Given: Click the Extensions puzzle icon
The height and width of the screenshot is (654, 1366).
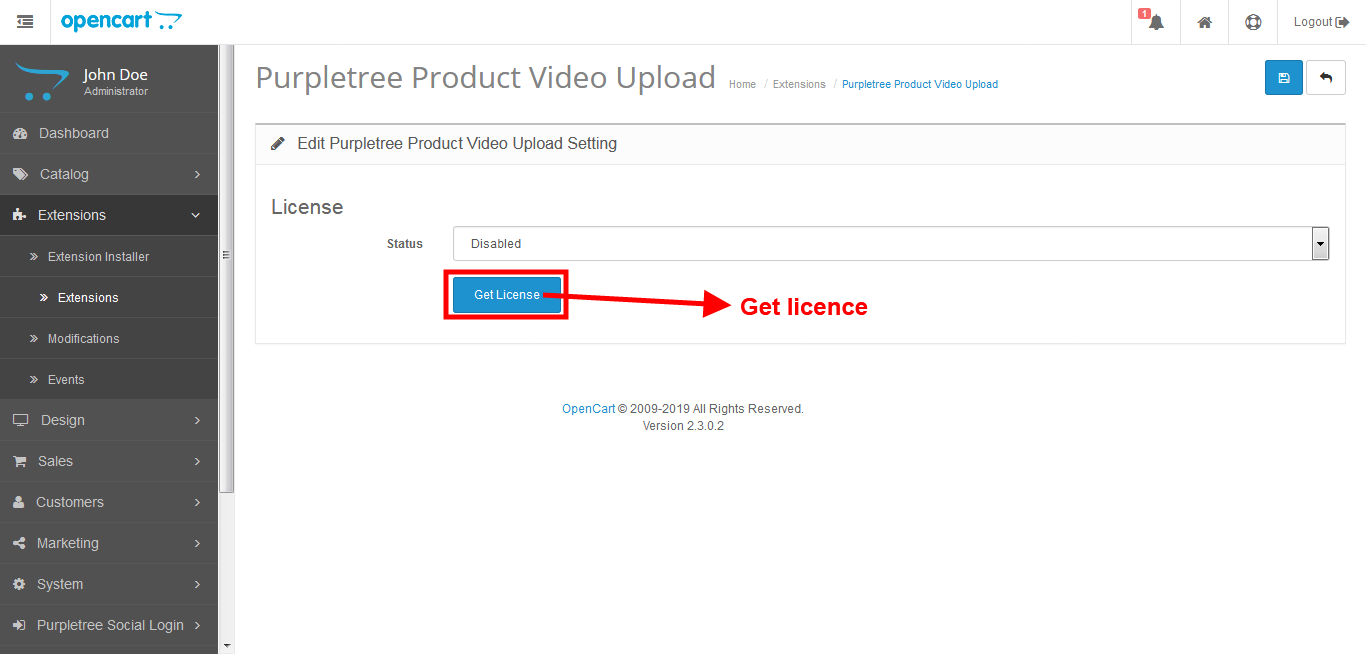Looking at the screenshot, I should 19,215.
